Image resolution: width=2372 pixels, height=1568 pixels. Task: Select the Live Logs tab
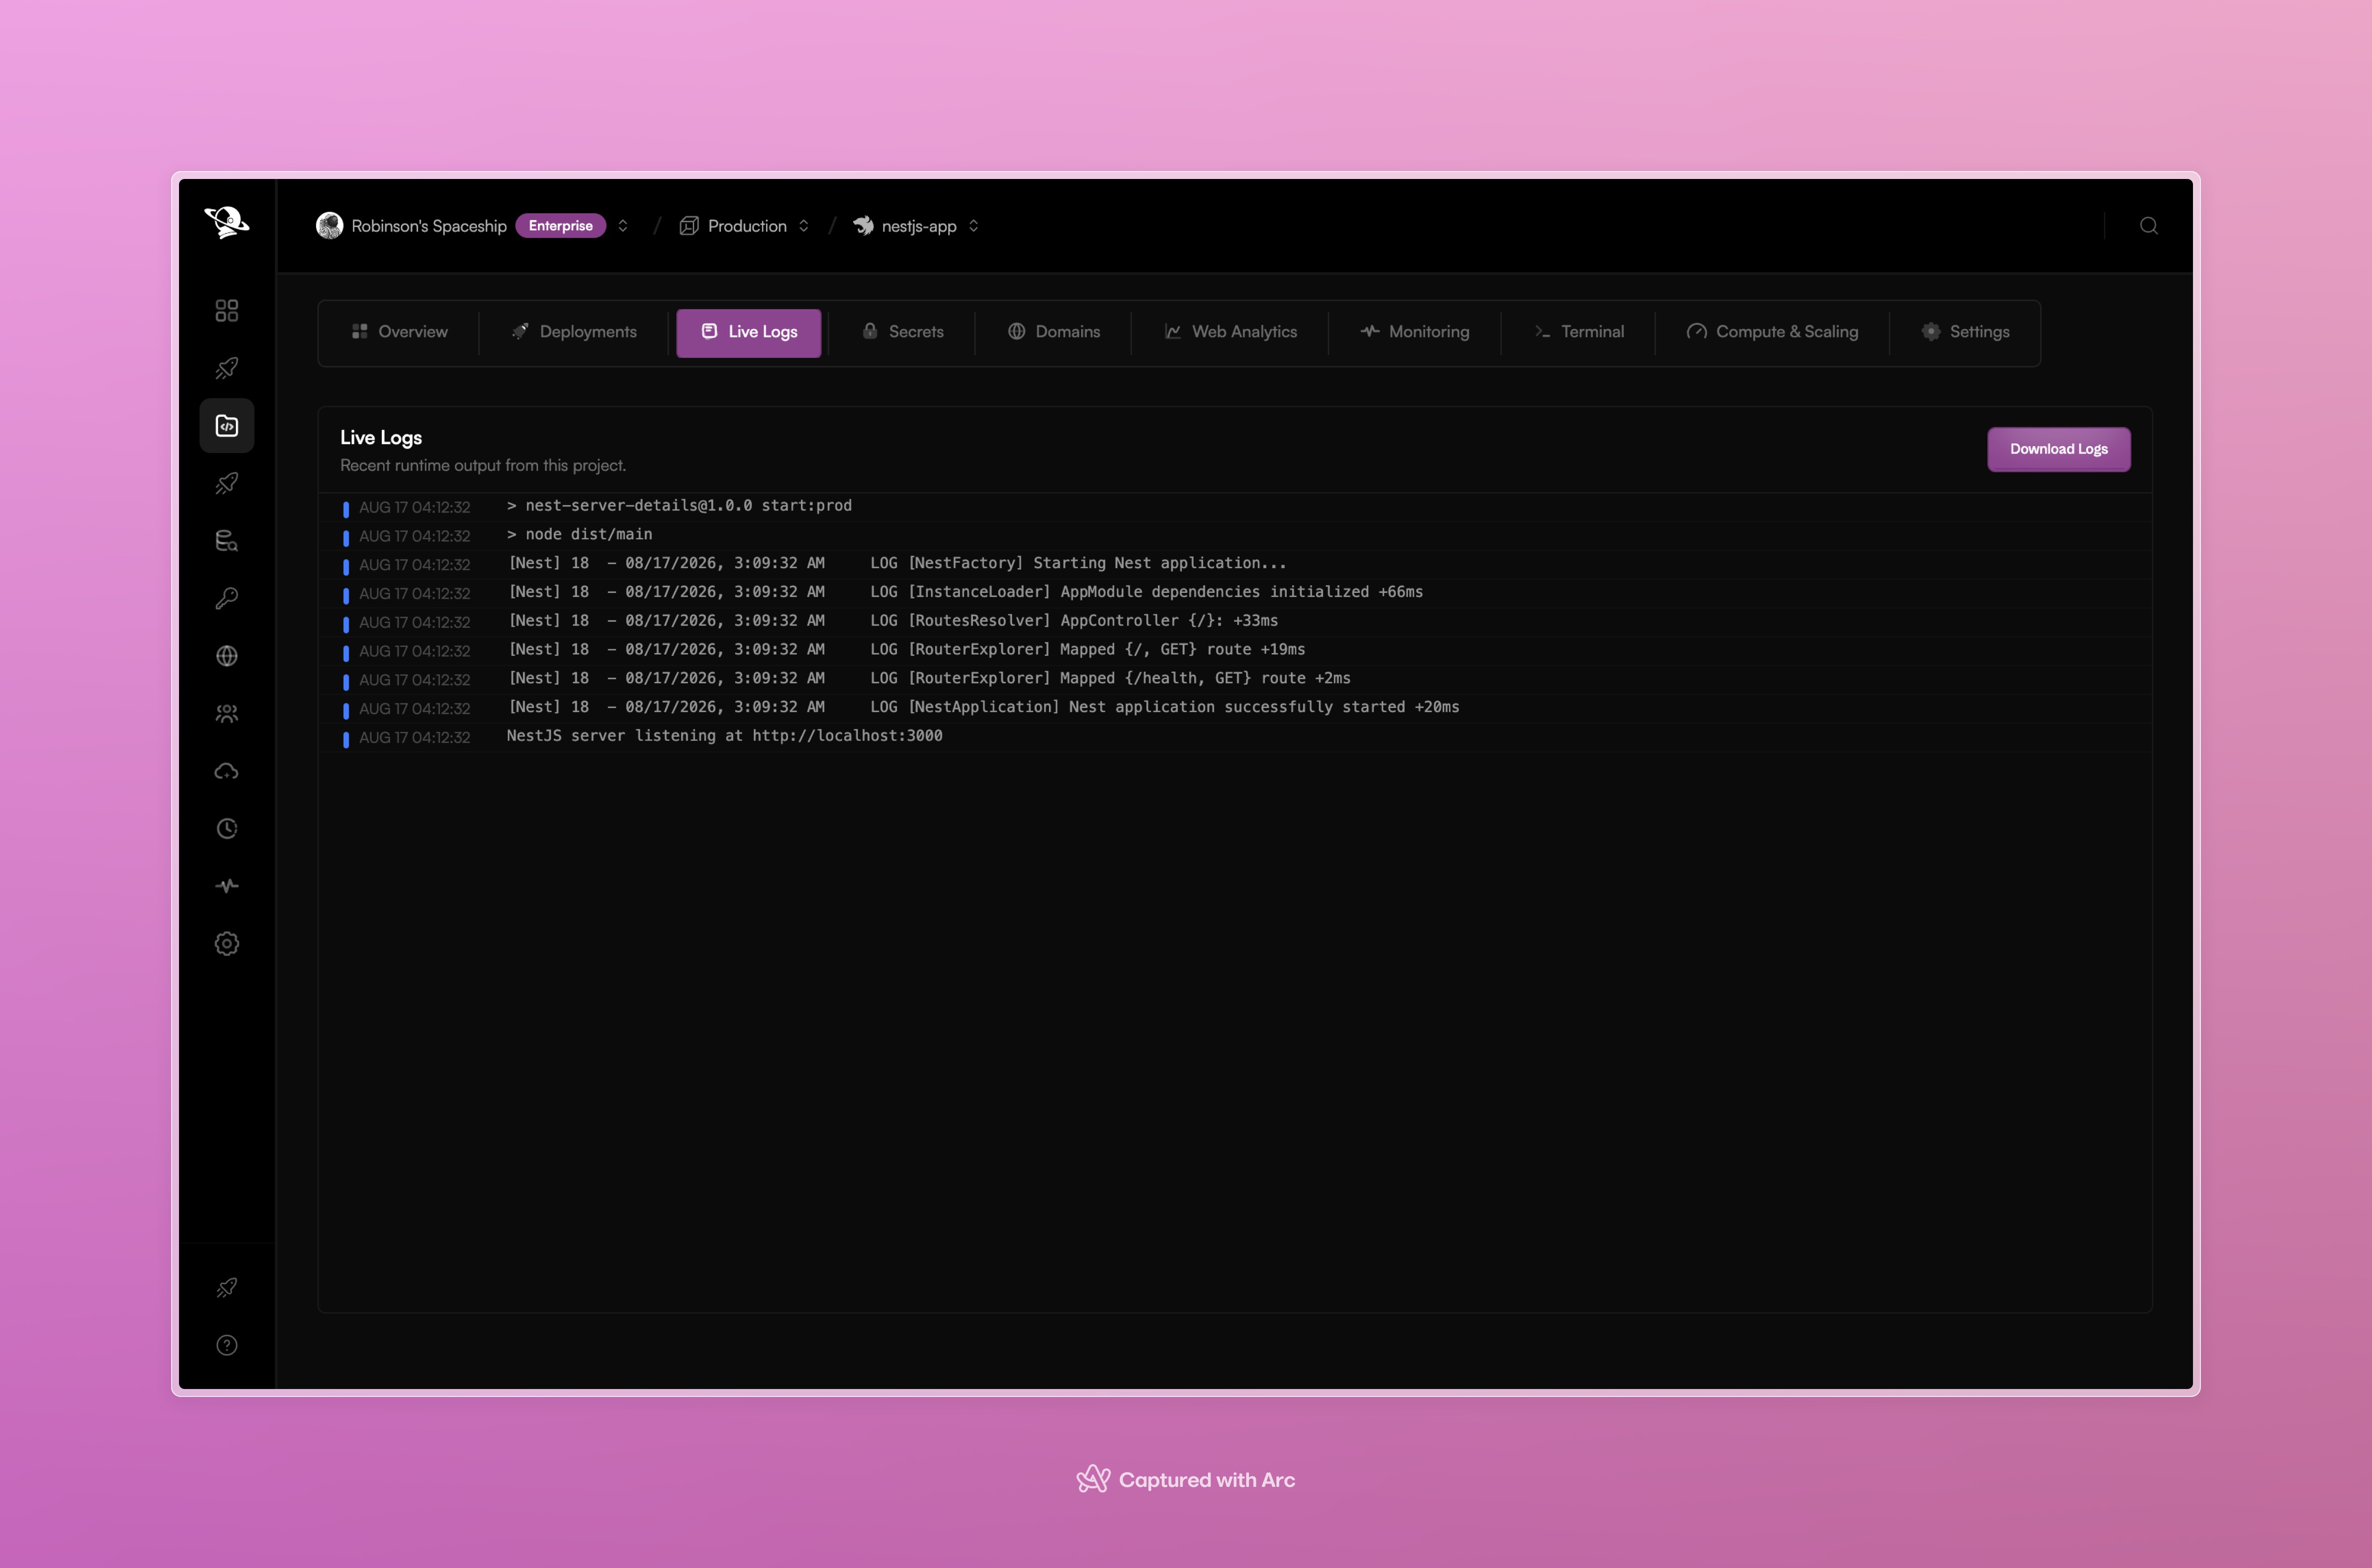(x=749, y=333)
